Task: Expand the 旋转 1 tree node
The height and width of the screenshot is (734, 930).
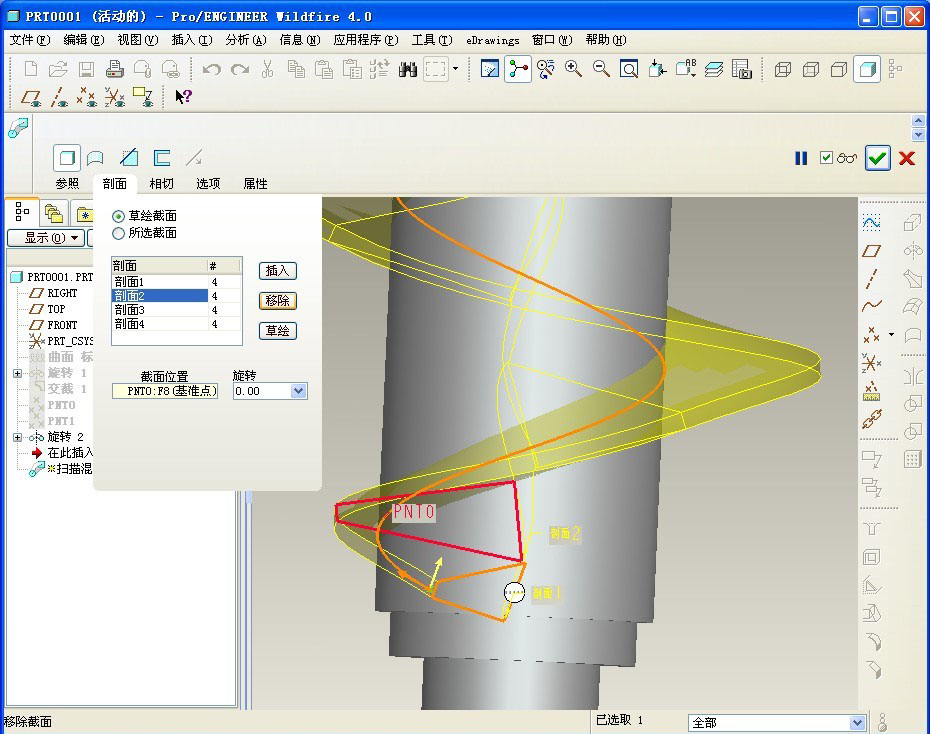Action: click(17, 373)
